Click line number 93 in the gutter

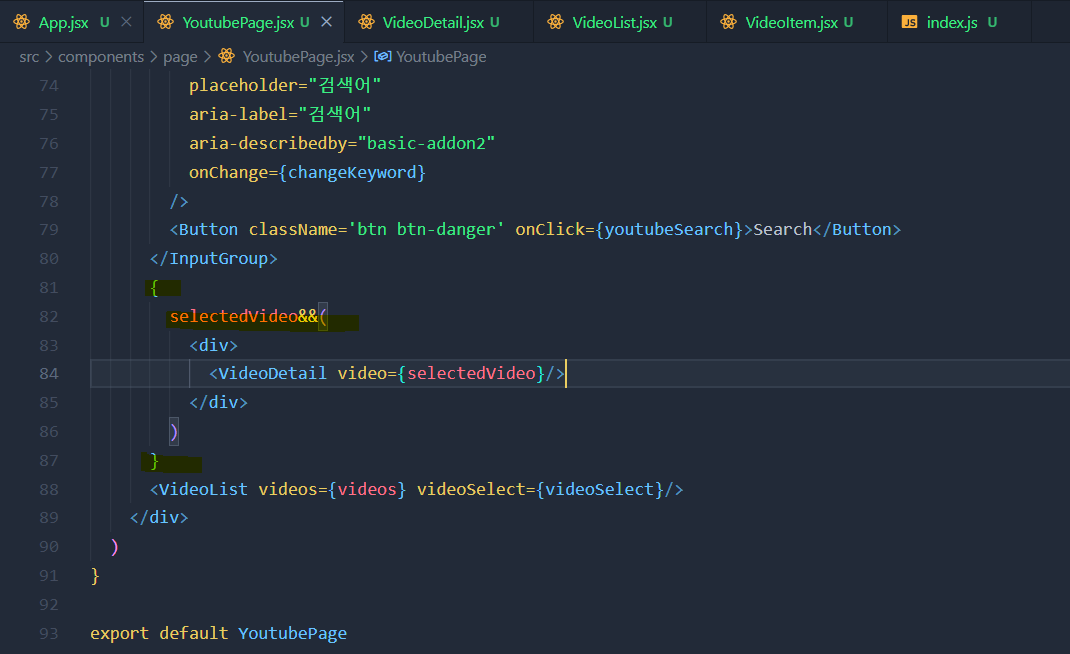pos(49,634)
